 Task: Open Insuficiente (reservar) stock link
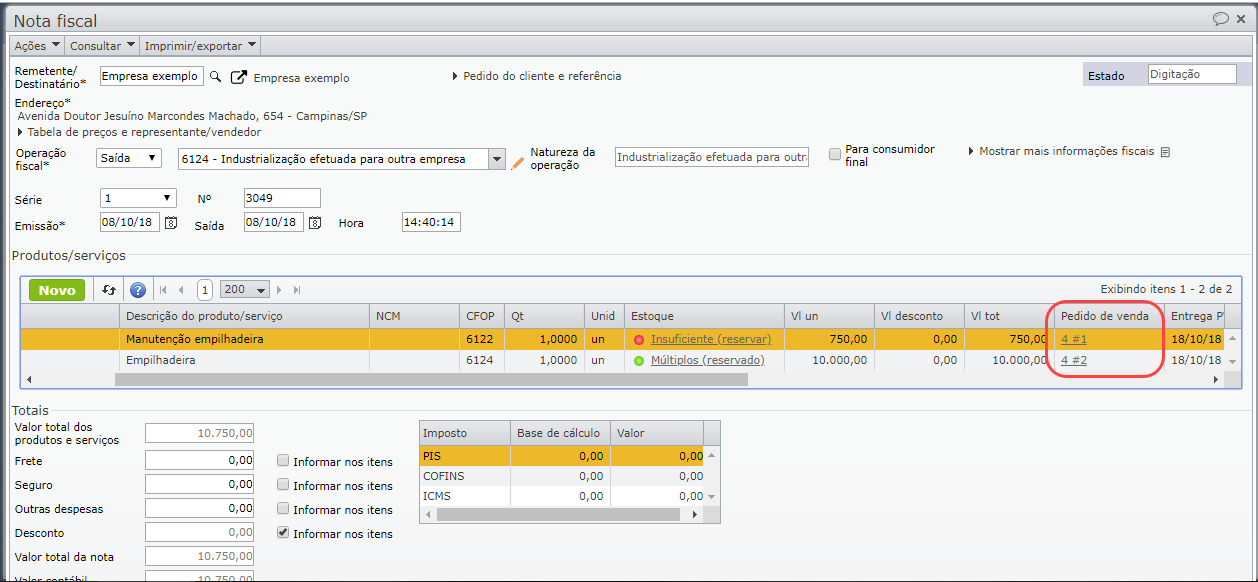pyautogui.click(x=711, y=340)
